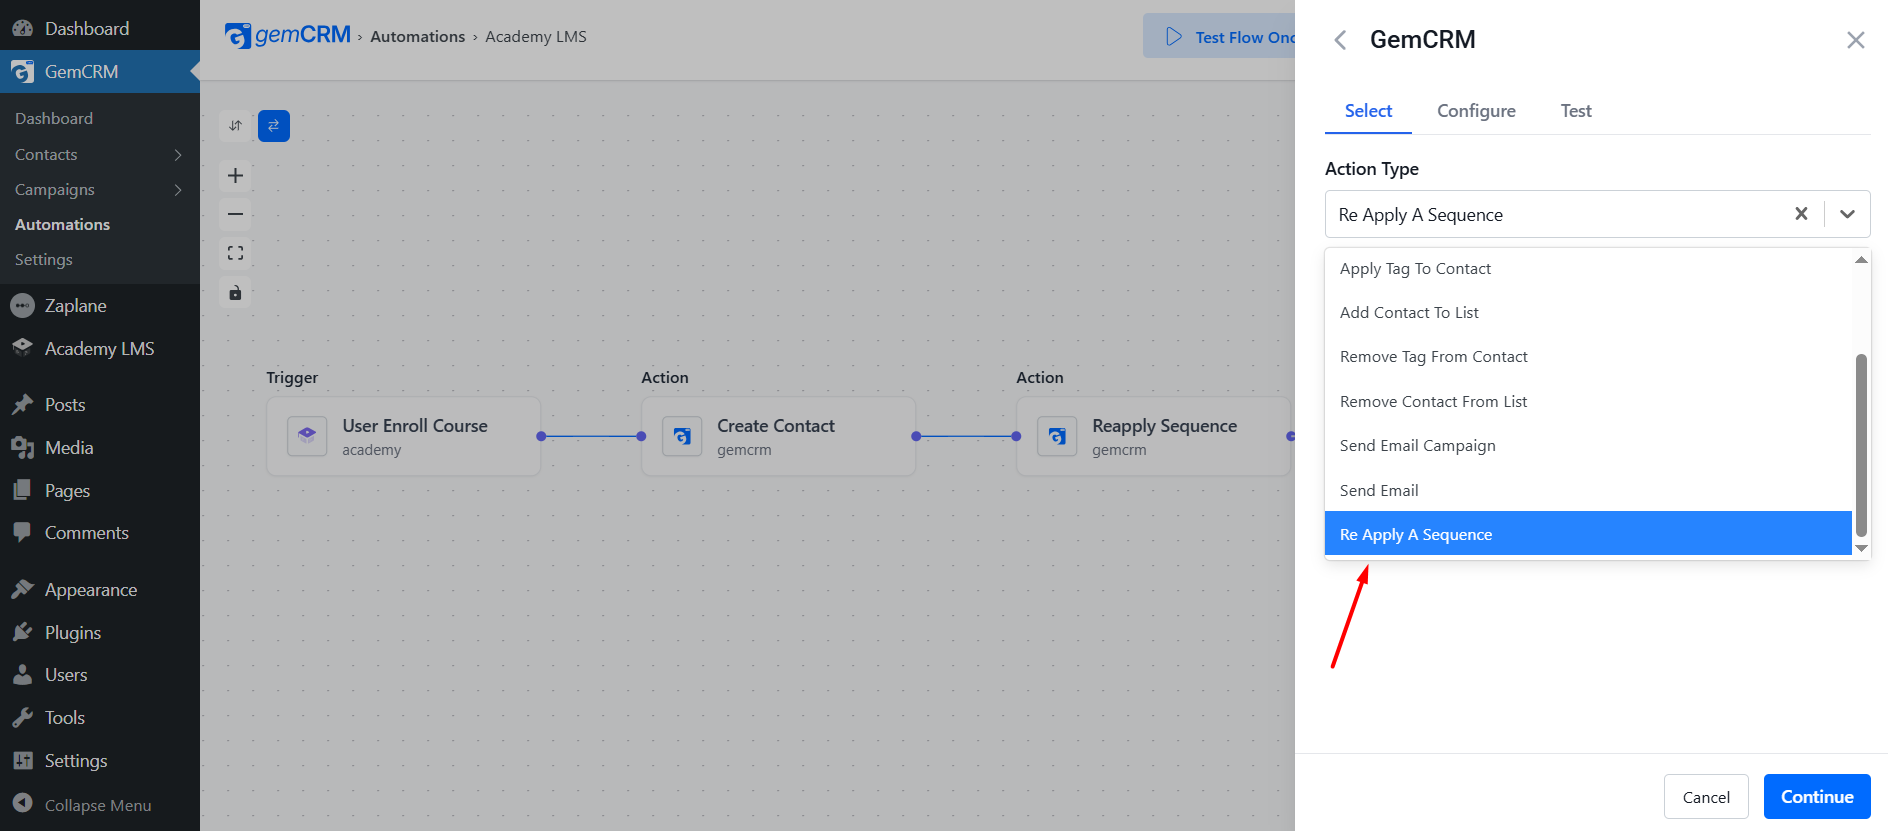Switch to the Test tab
Viewport: 1888px width, 831px height.
point(1576,111)
